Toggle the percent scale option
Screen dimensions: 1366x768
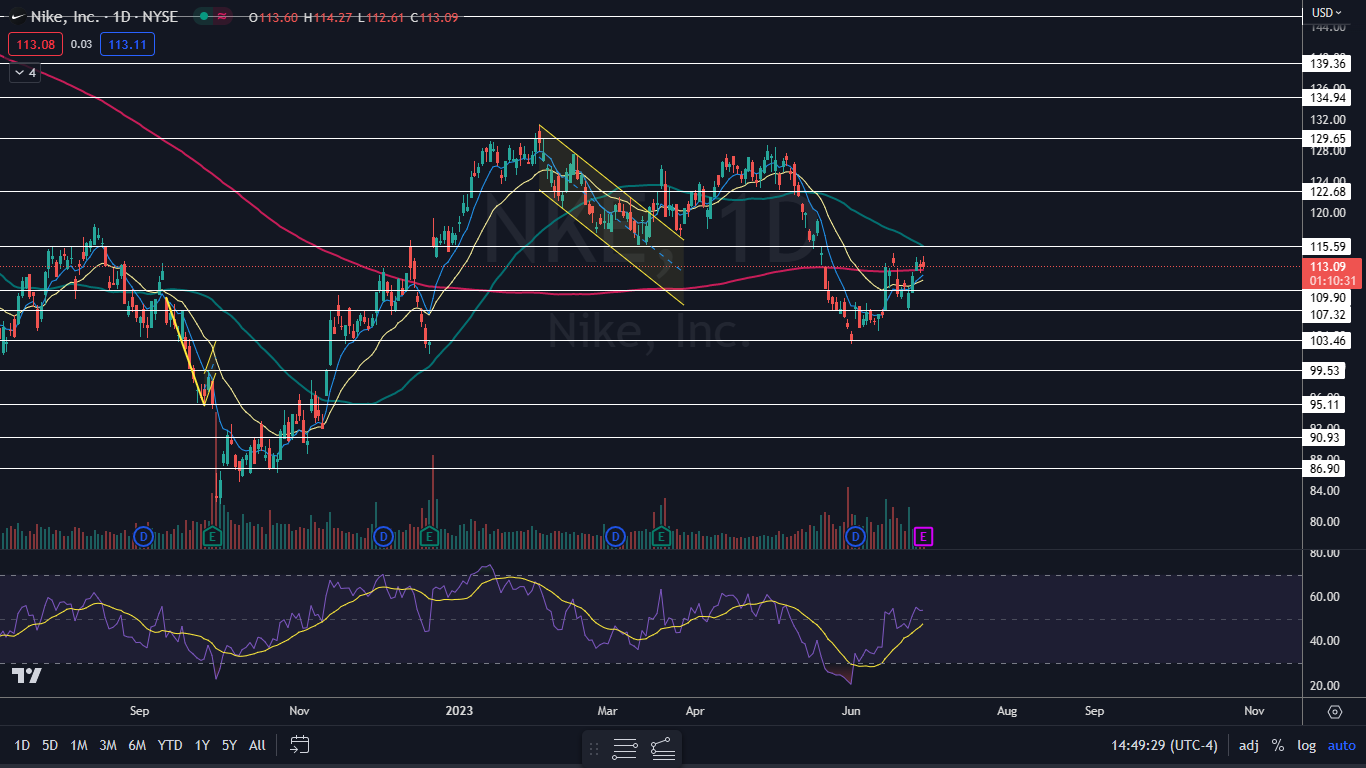(x=1277, y=745)
